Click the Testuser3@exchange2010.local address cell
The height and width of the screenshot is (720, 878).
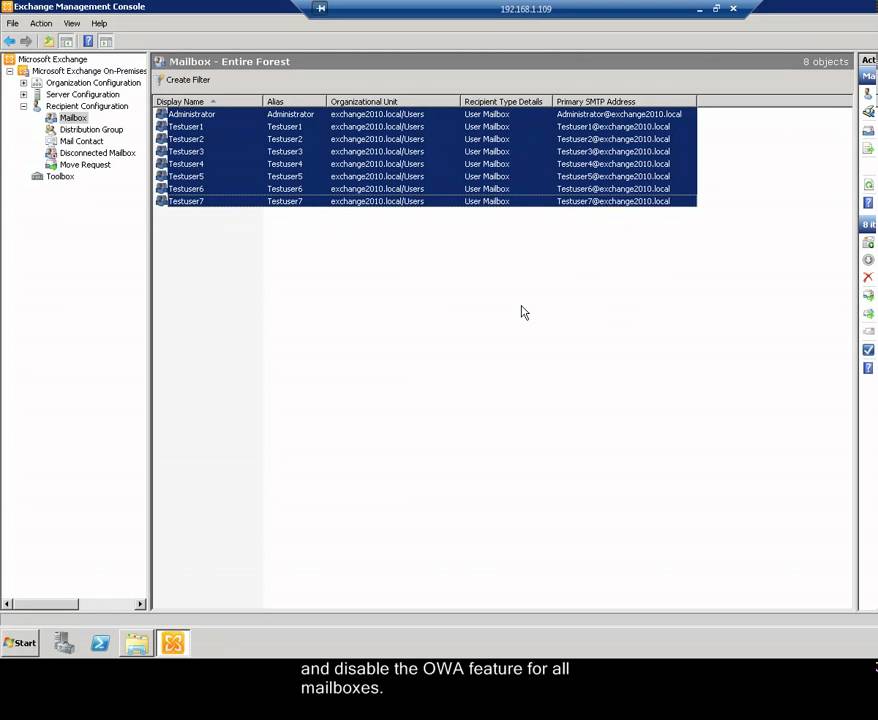(x=613, y=152)
